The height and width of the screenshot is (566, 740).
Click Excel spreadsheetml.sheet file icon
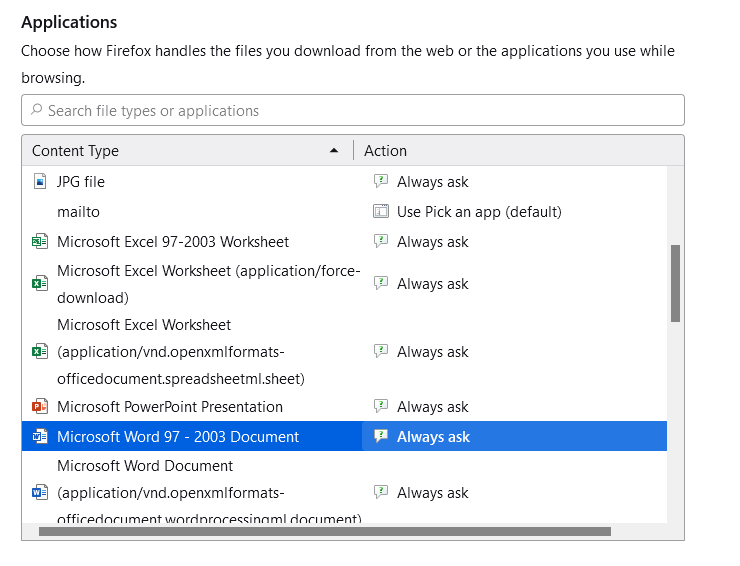click(x=40, y=351)
